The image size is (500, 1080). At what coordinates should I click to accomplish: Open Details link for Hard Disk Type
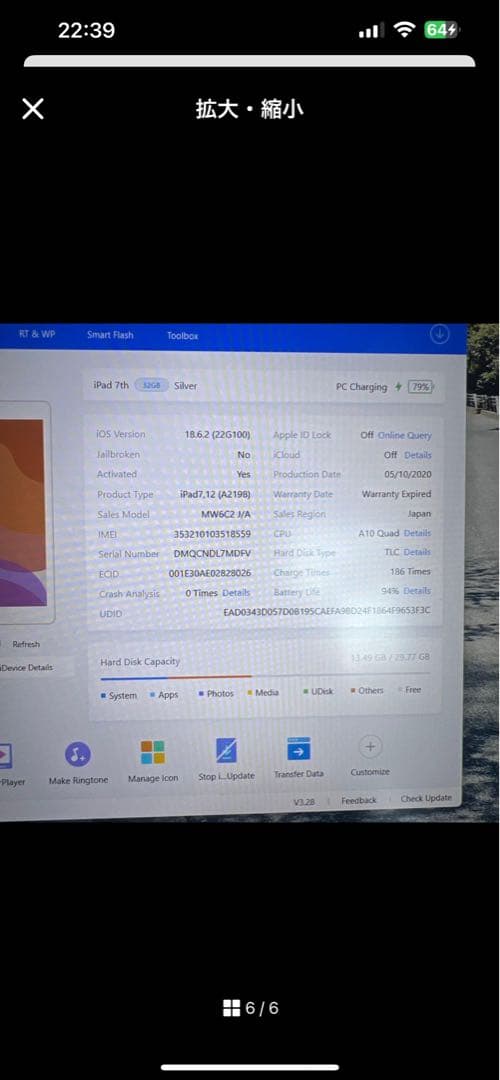[417, 552]
